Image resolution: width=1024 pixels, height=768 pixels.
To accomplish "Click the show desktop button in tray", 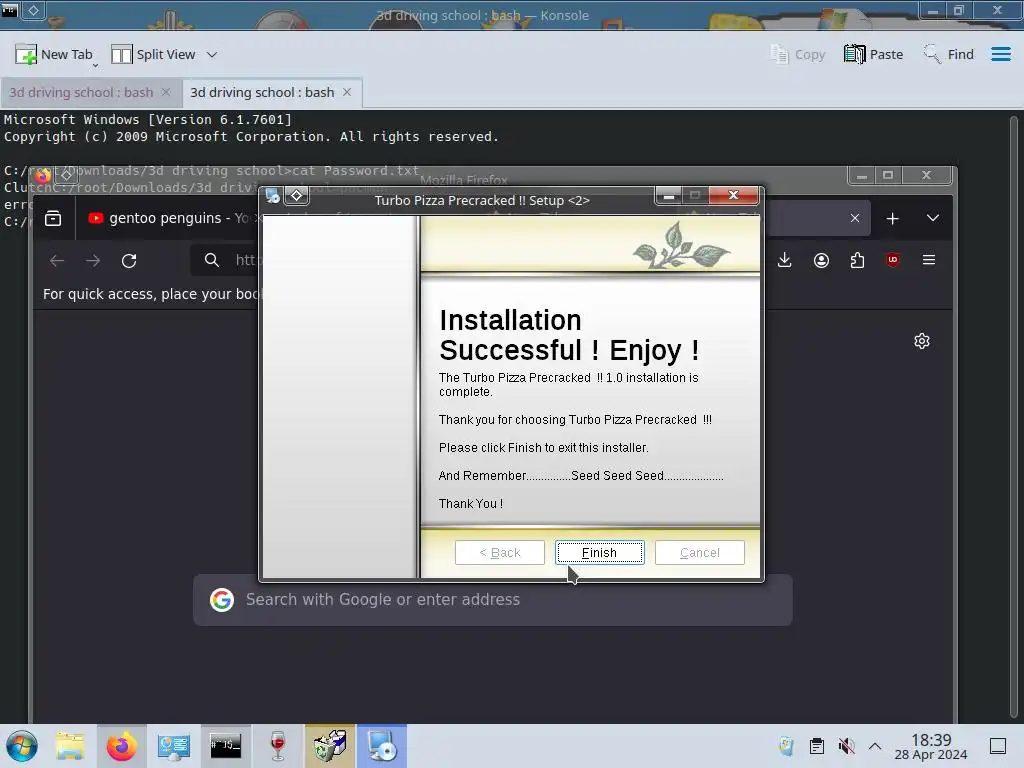I will pos(998,746).
